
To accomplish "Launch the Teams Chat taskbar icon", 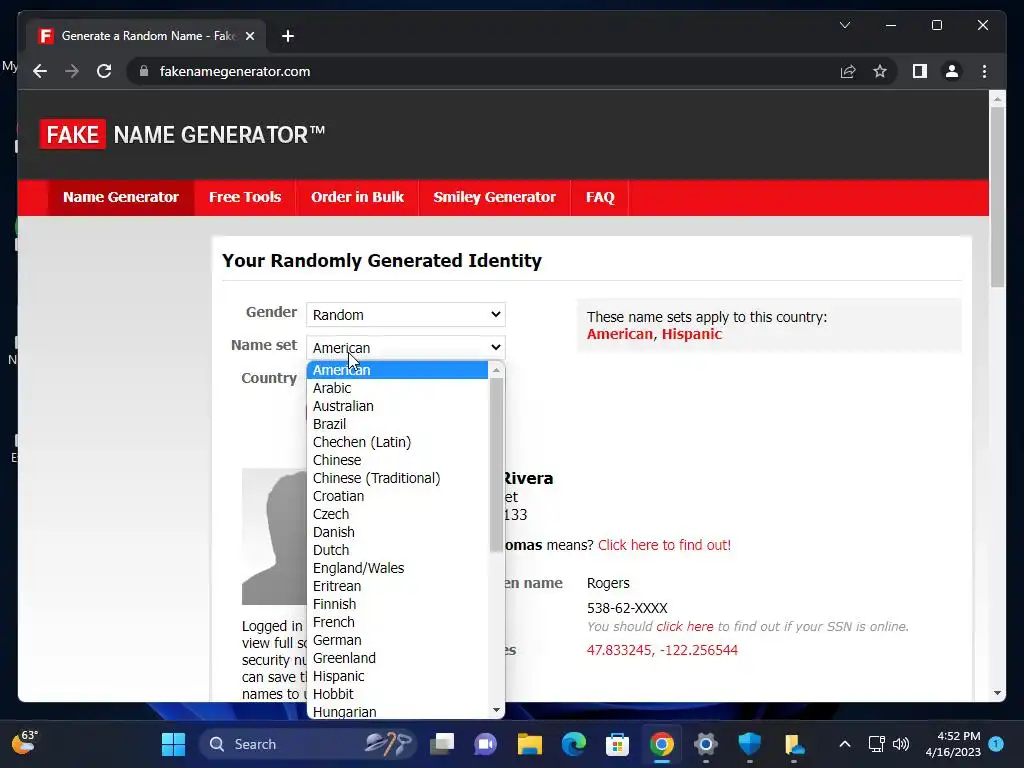I will pos(485,744).
